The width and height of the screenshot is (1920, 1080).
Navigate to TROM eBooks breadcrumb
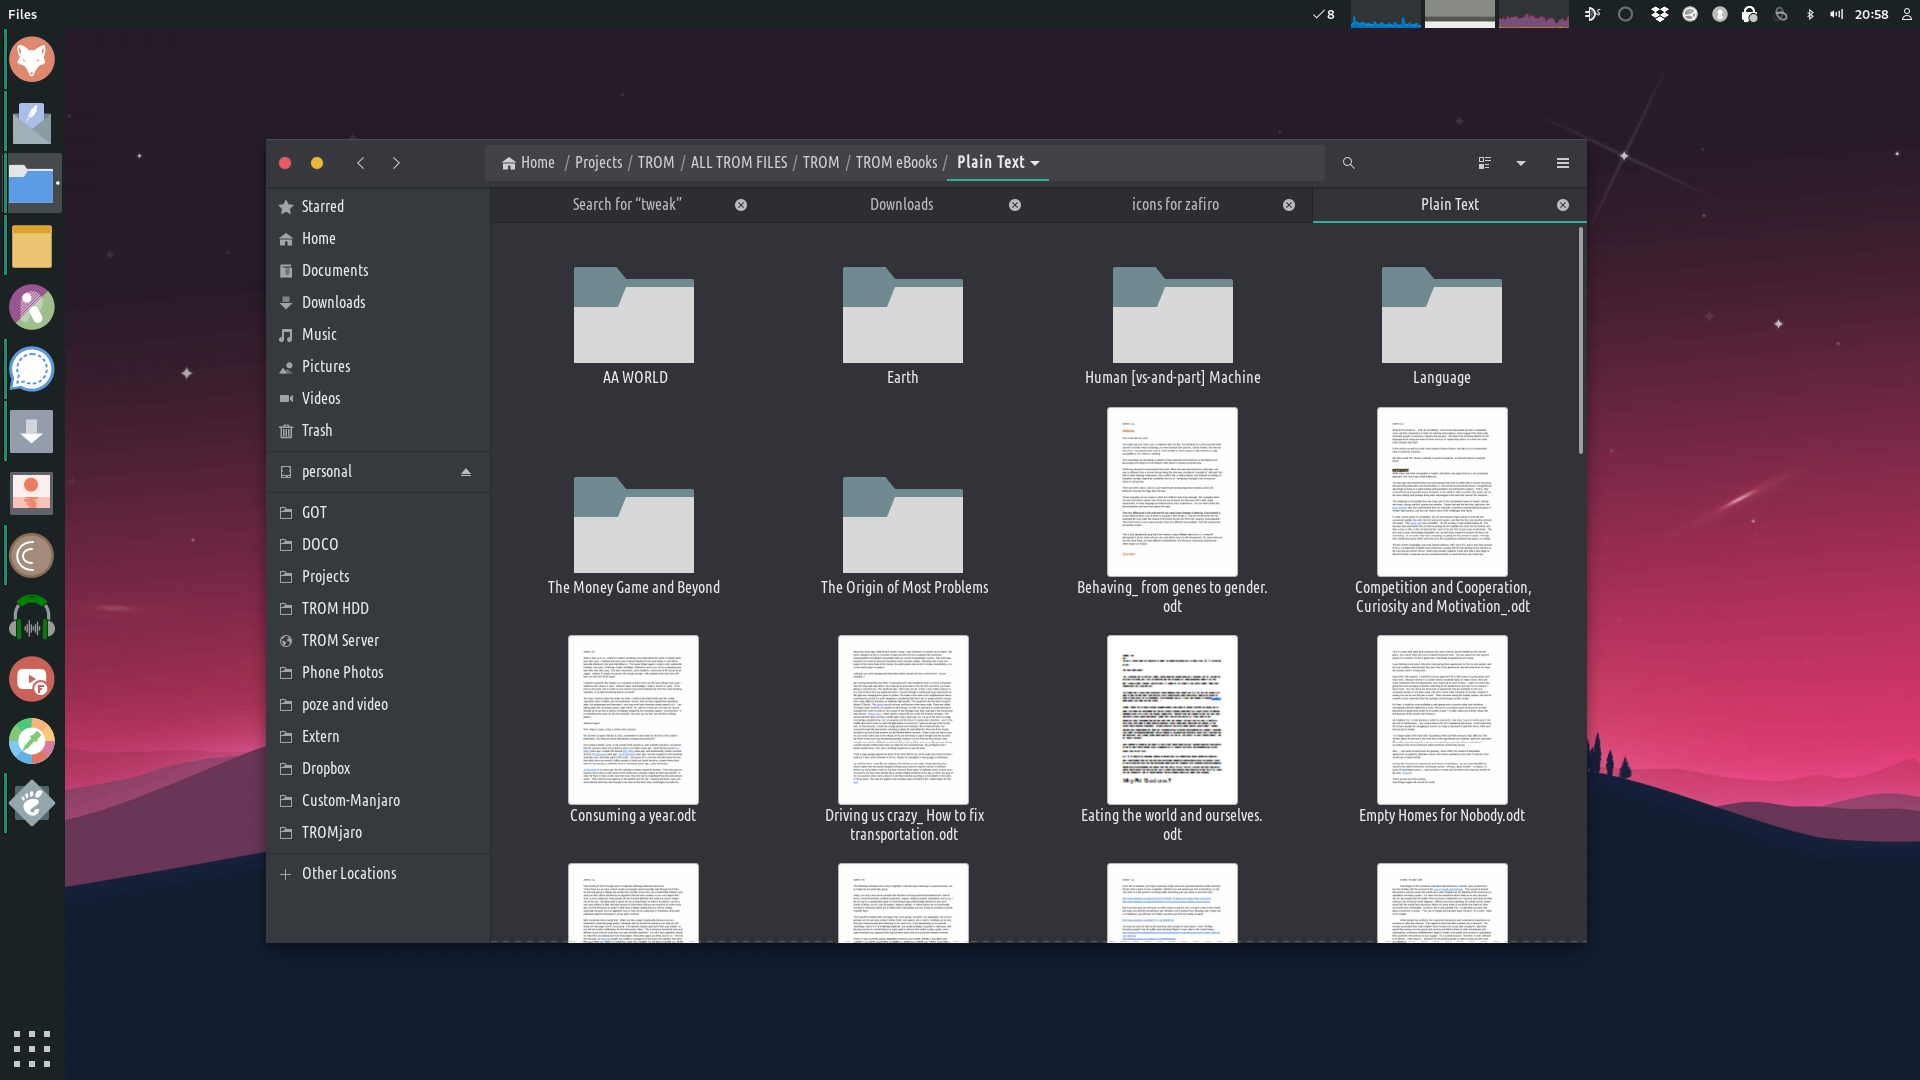point(896,162)
